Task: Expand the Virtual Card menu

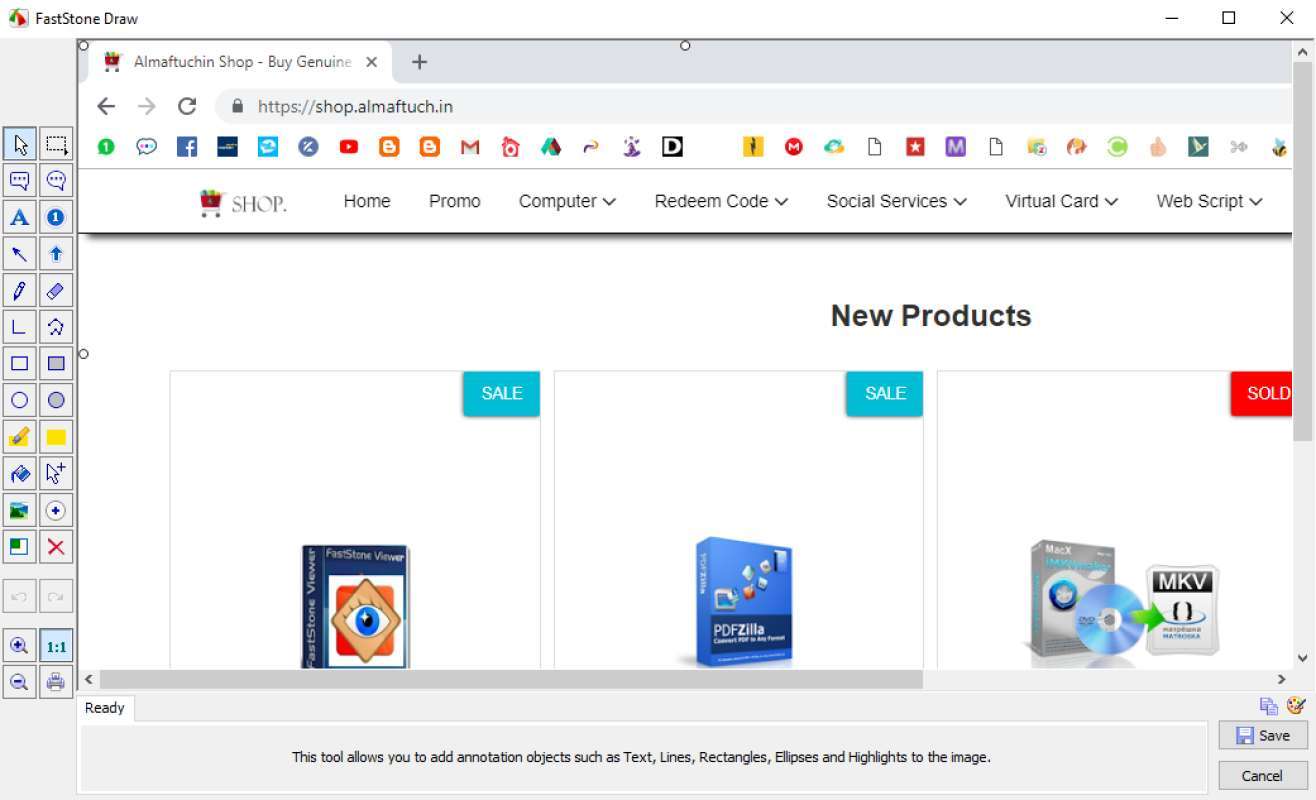Action: 1060,201
